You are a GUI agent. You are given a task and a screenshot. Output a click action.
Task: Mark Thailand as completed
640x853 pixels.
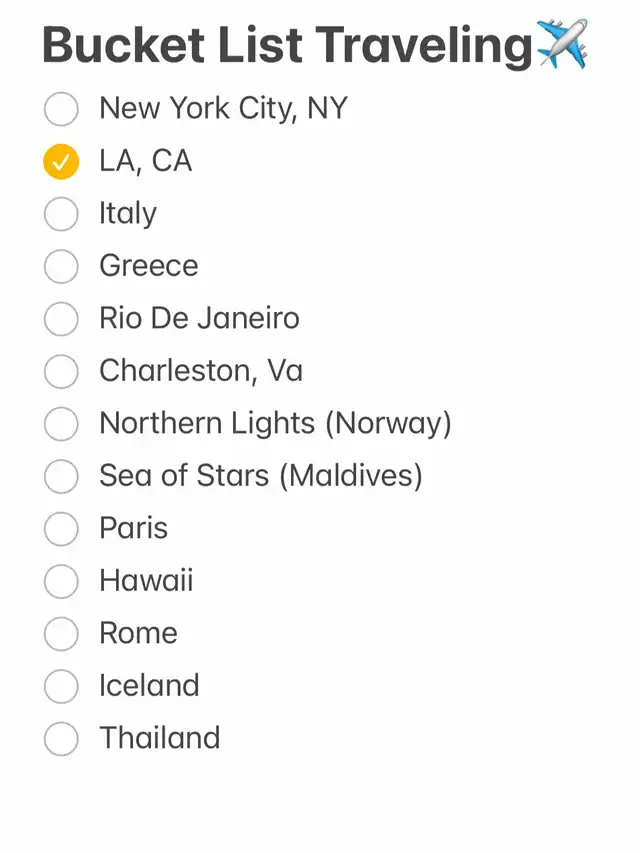point(61,739)
